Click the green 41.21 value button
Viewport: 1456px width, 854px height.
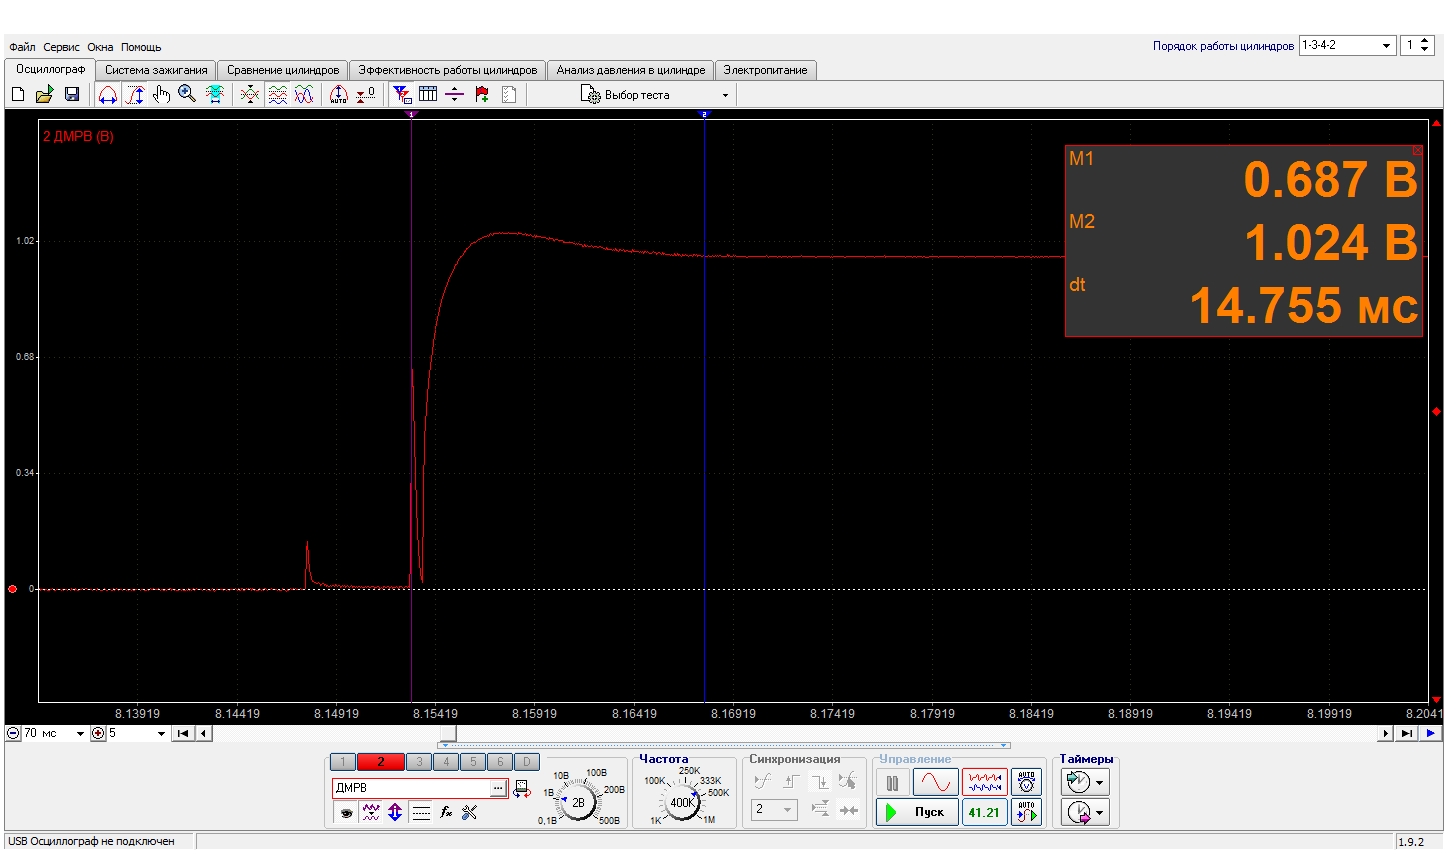coord(984,812)
